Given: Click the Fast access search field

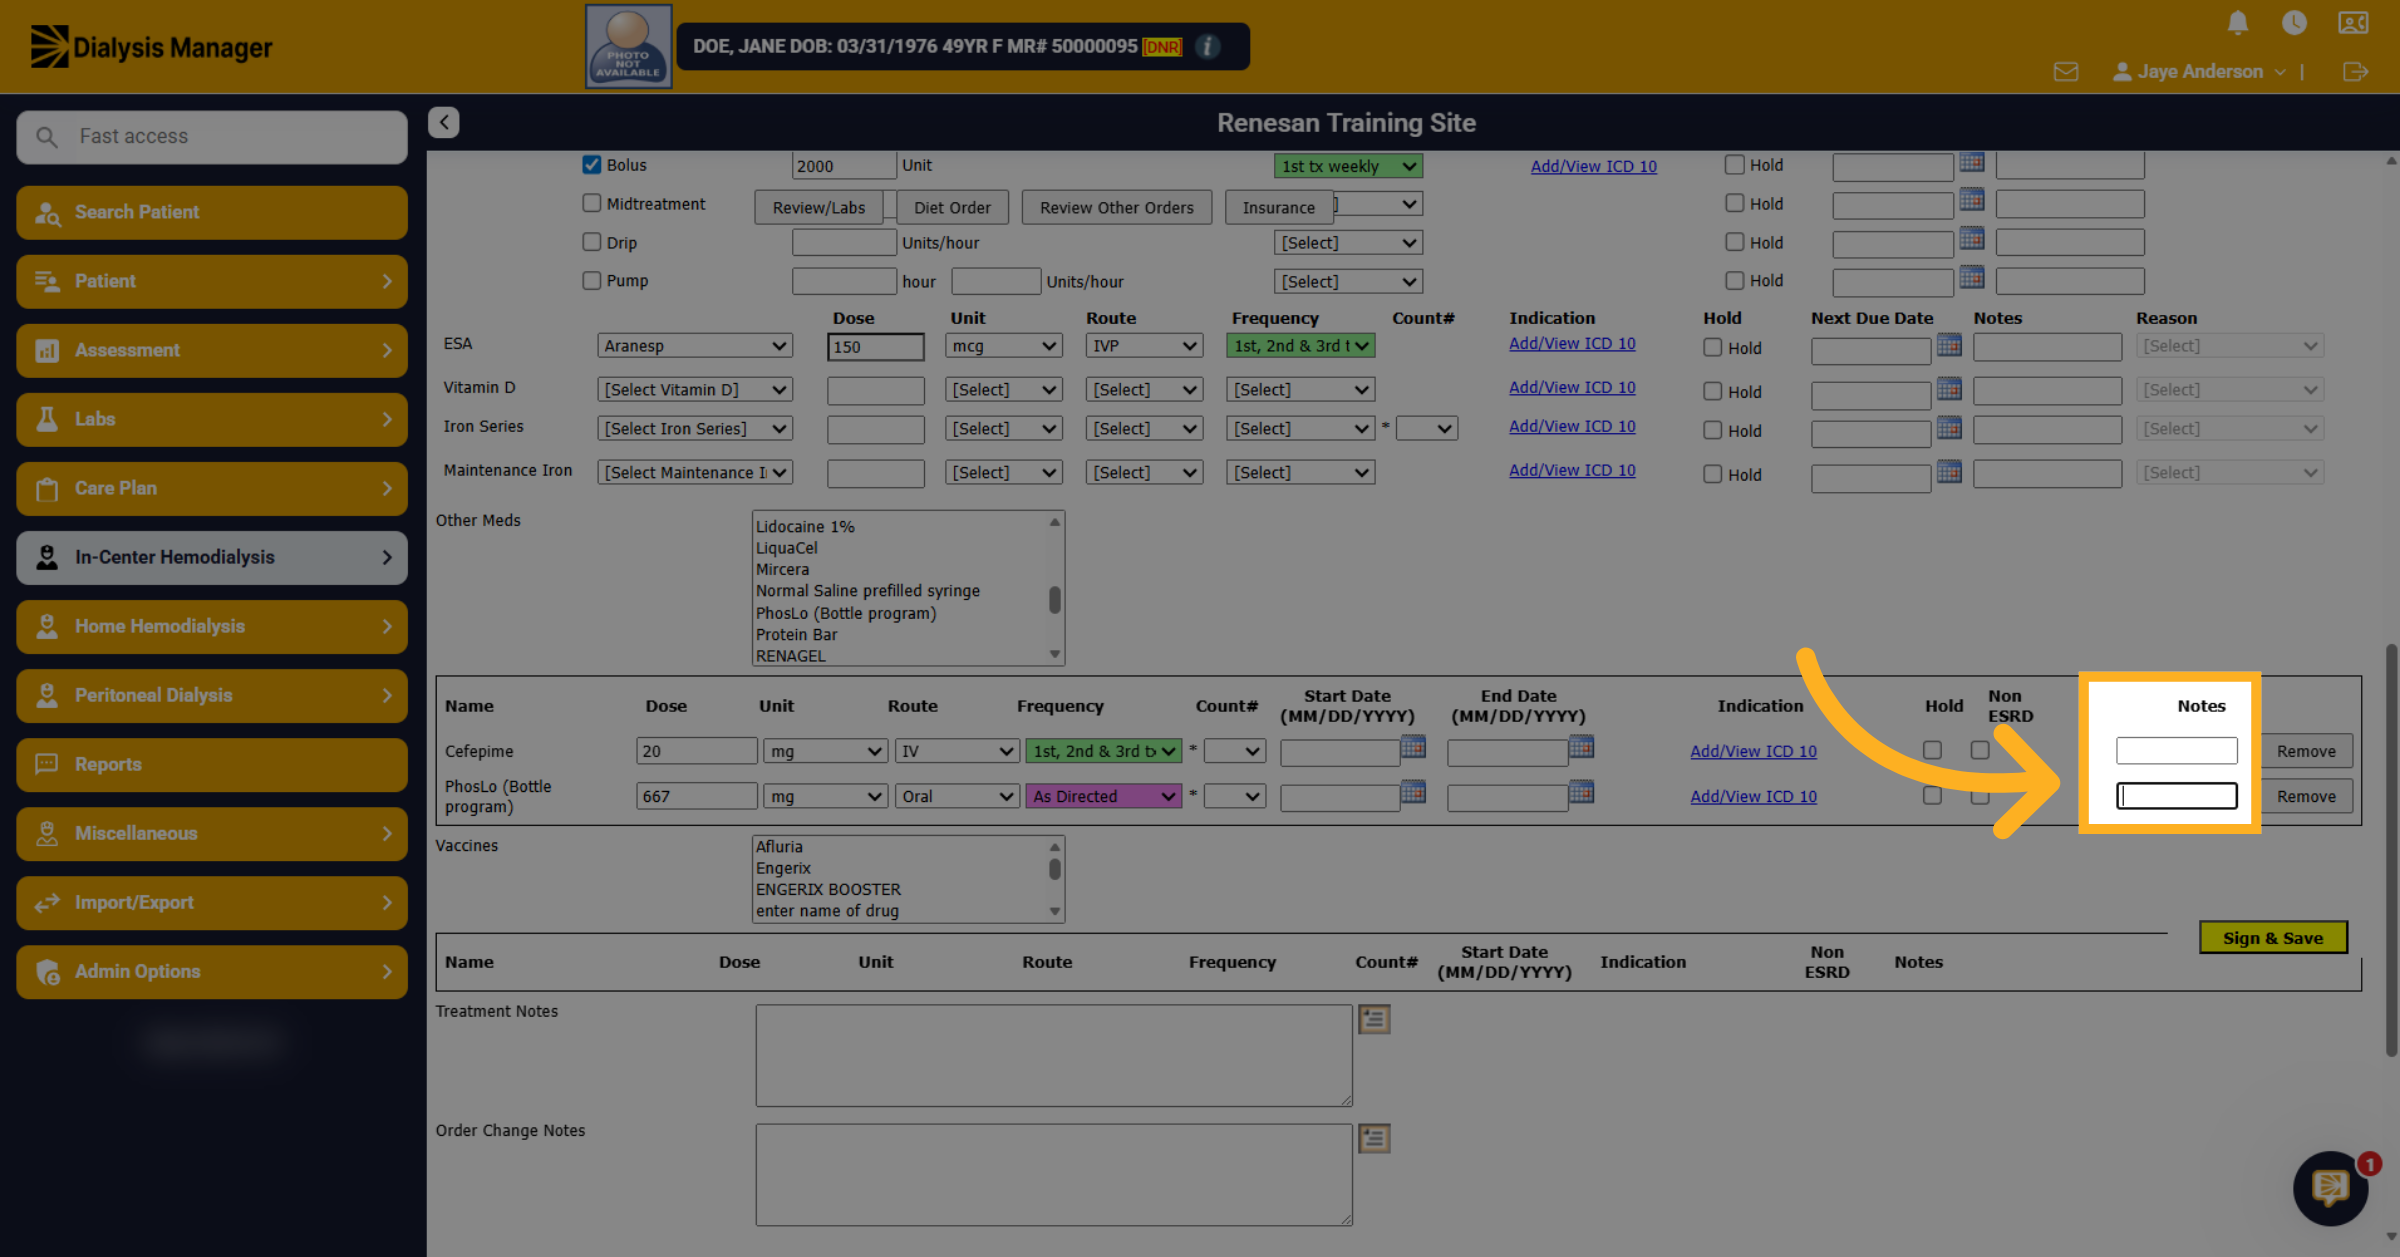Looking at the screenshot, I should (x=212, y=136).
